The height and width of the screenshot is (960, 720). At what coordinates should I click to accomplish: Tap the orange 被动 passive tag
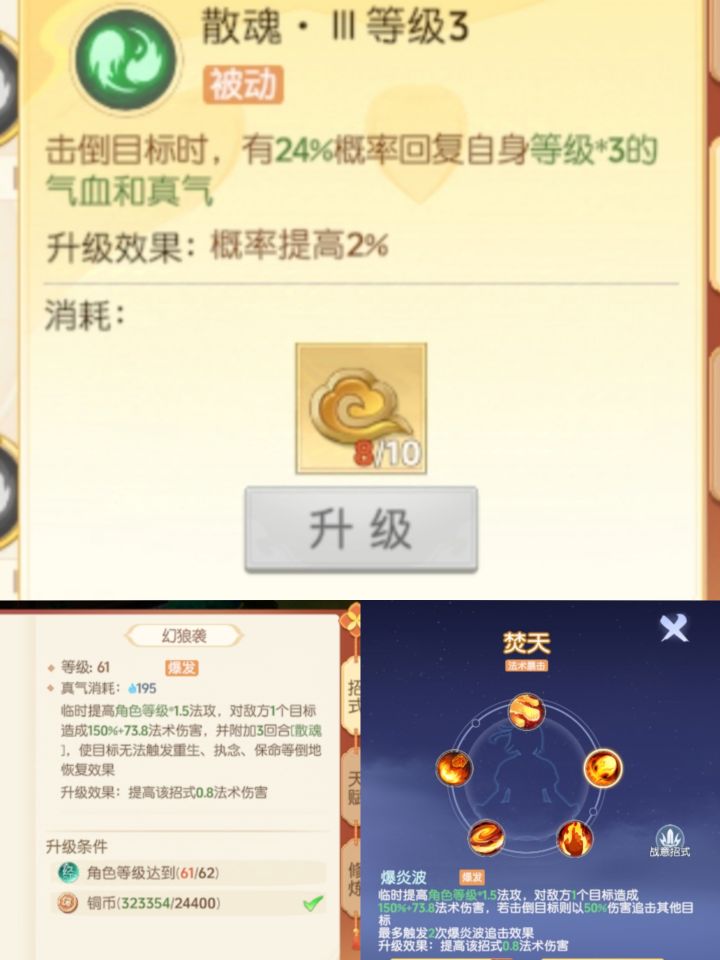click(243, 84)
